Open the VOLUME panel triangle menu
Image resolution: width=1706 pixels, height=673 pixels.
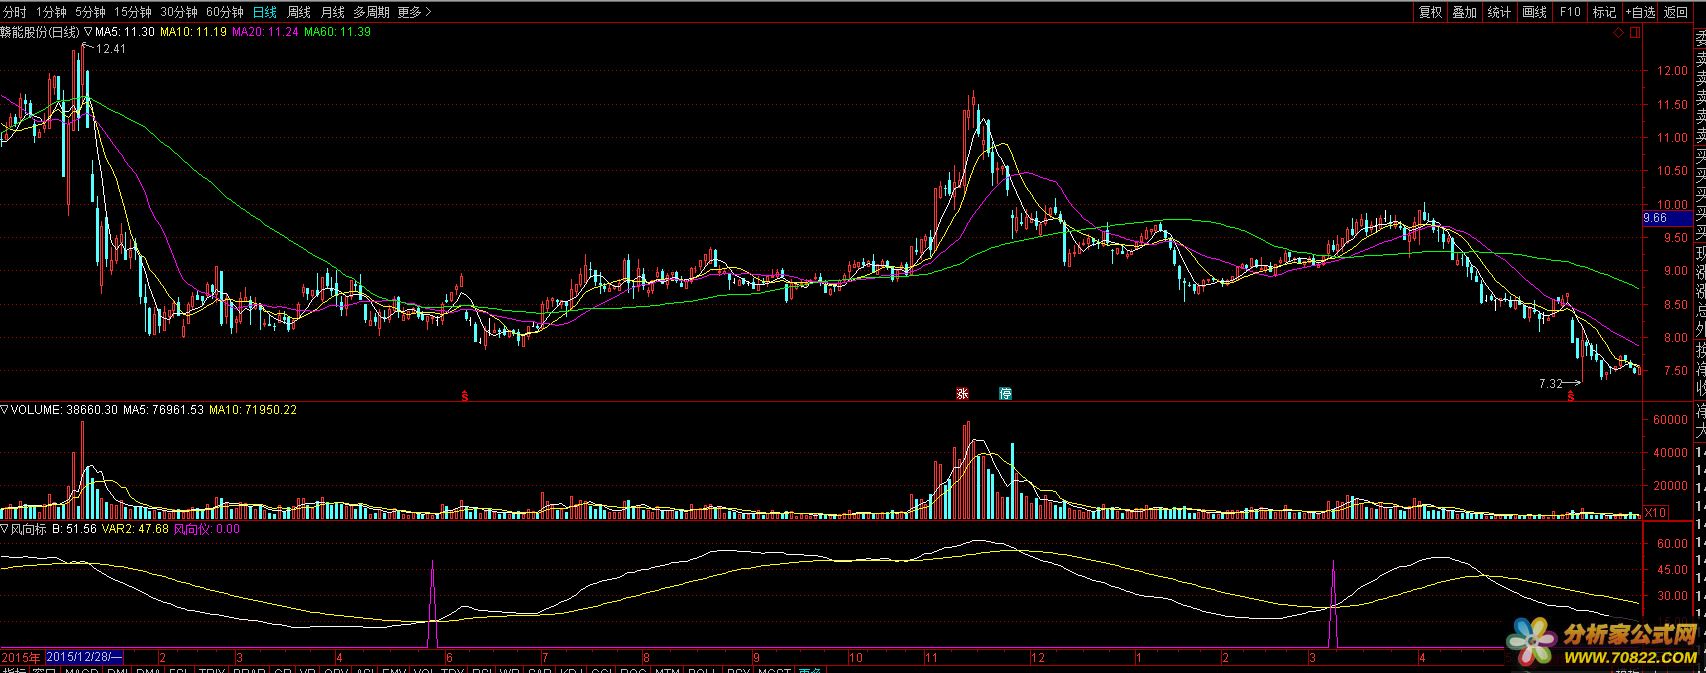coord(5,409)
